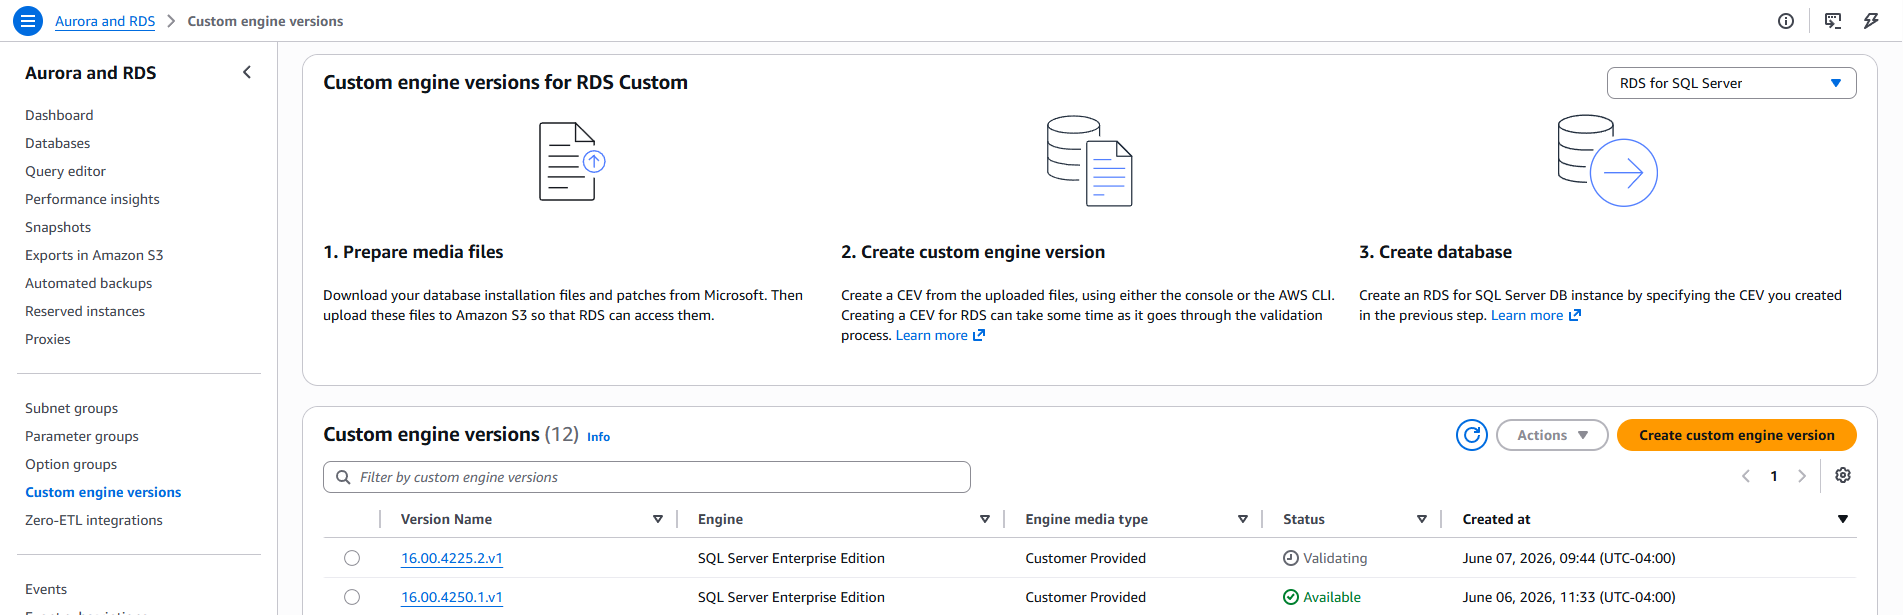Click the Create database illustration icon

coord(1607,161)
